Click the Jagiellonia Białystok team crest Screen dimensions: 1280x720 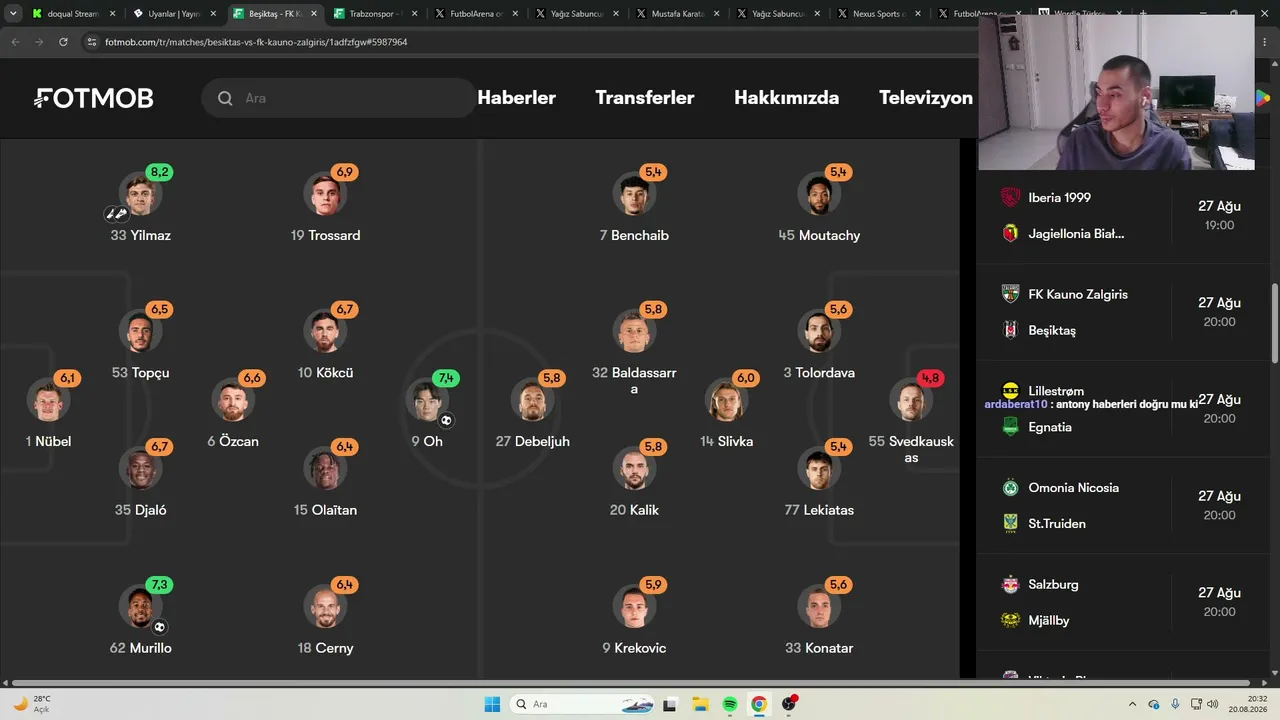pos(1010,233)
